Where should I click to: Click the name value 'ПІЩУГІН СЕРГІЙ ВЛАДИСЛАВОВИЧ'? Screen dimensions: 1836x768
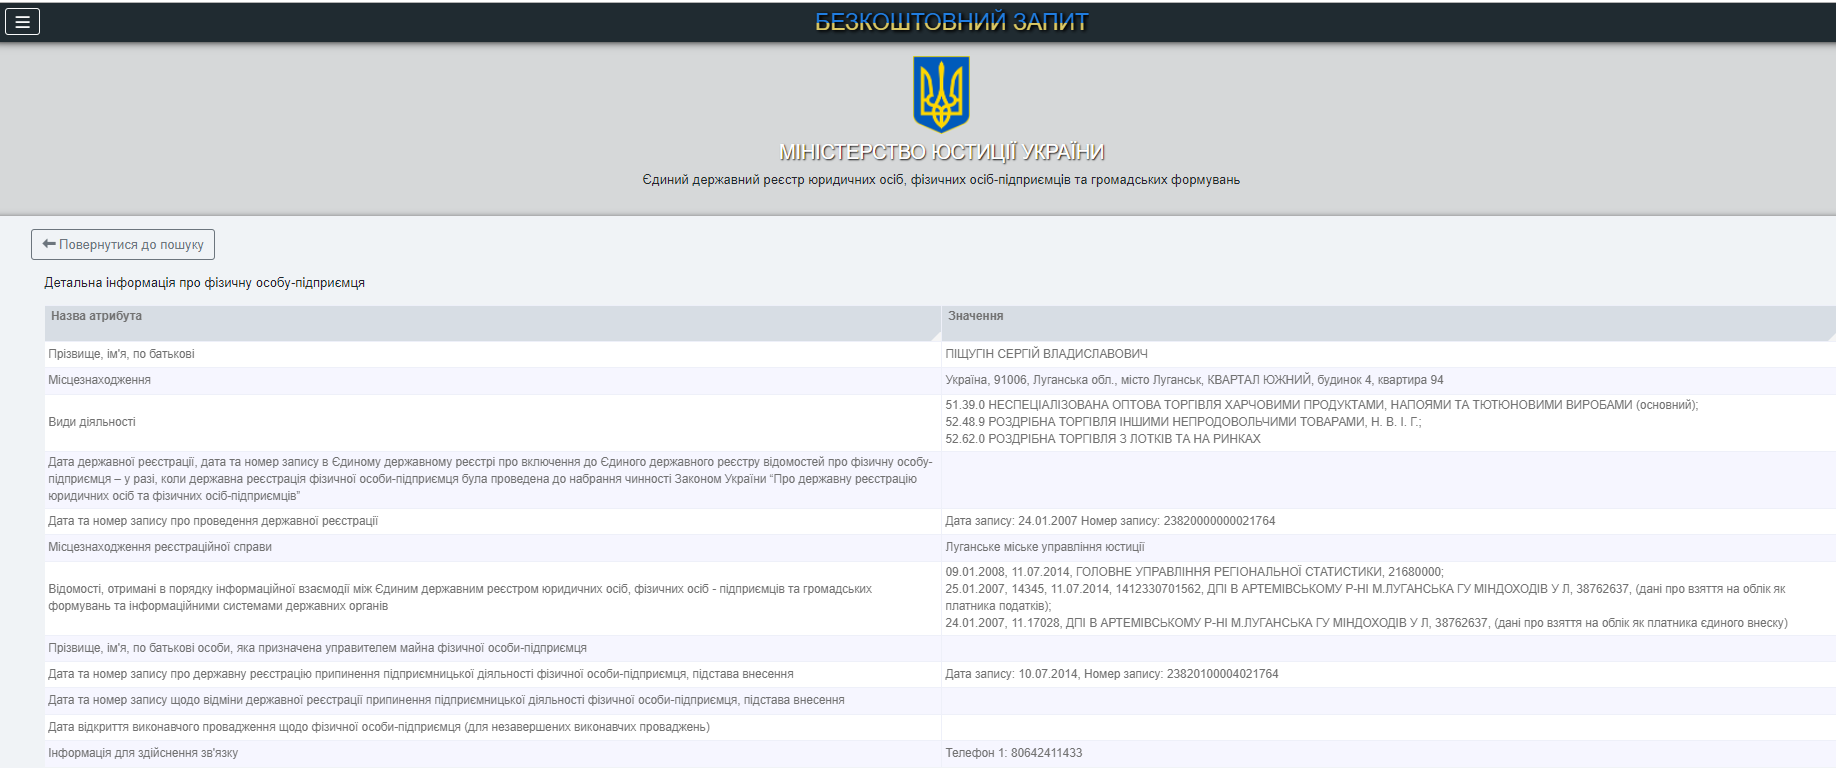[1046, 354]
